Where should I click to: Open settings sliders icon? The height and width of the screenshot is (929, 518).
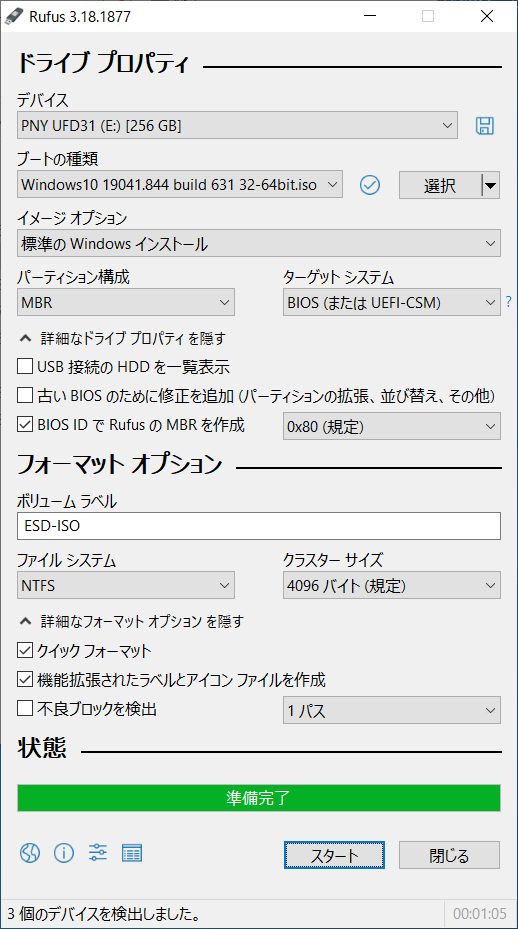(98, 853)
